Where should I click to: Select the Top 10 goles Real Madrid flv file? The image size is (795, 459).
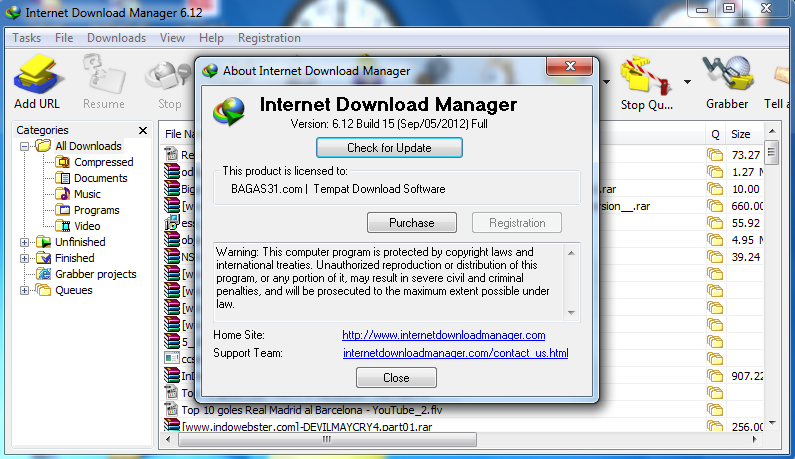point(312,410)
